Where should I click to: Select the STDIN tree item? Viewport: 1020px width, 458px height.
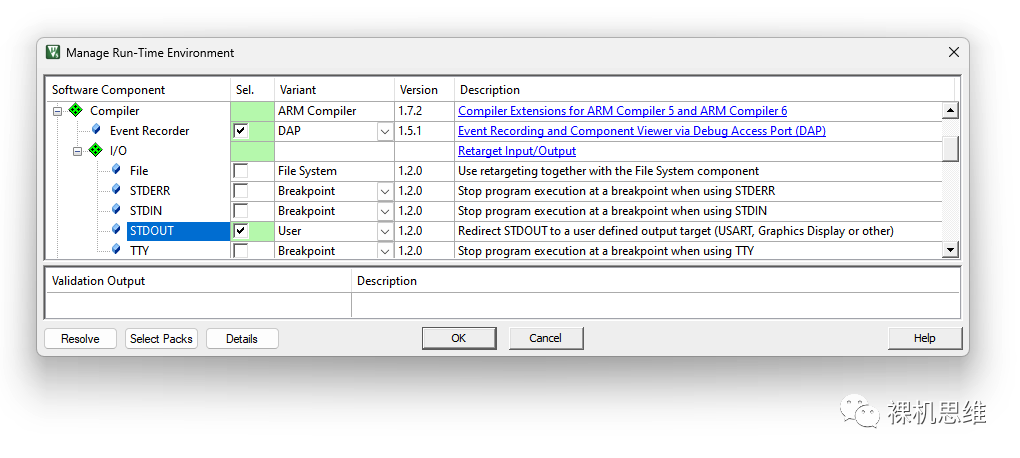pyautogui.click(x=146, y=211)
